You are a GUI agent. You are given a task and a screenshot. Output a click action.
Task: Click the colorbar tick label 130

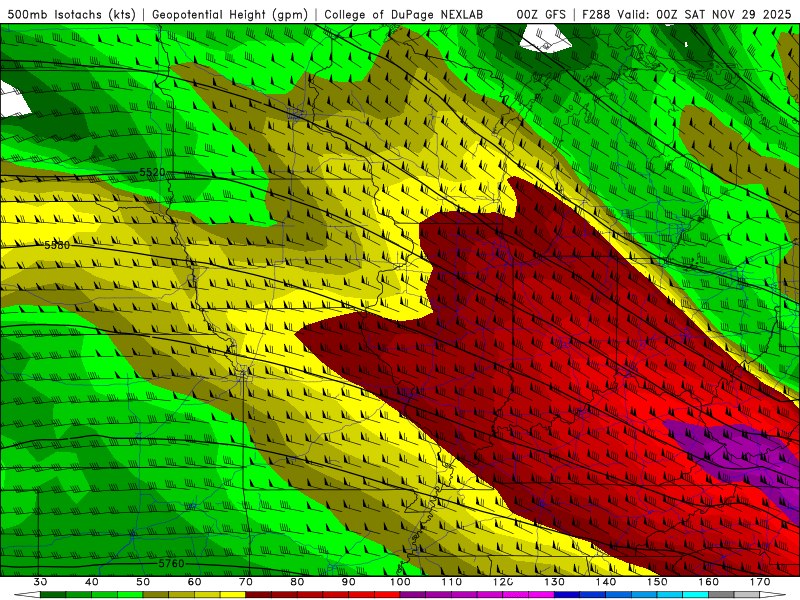(x=555, y=582)
